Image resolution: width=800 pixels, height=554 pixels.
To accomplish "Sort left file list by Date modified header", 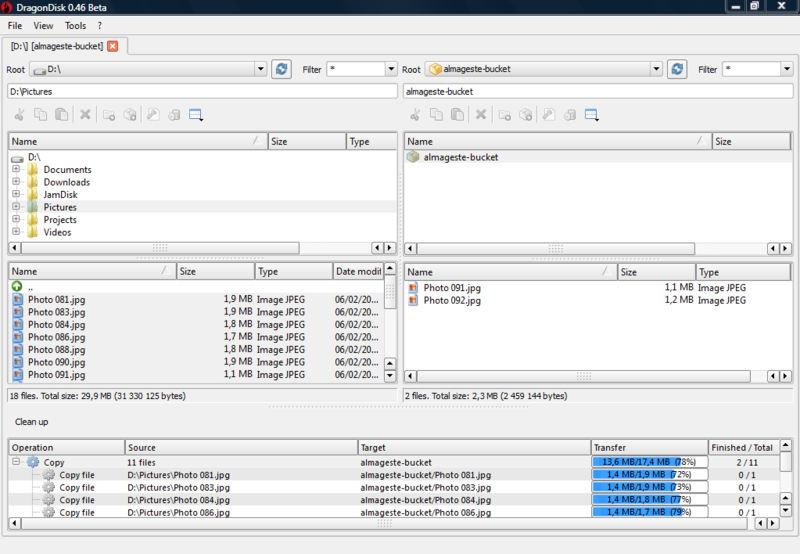I will (x=358, y=271).
